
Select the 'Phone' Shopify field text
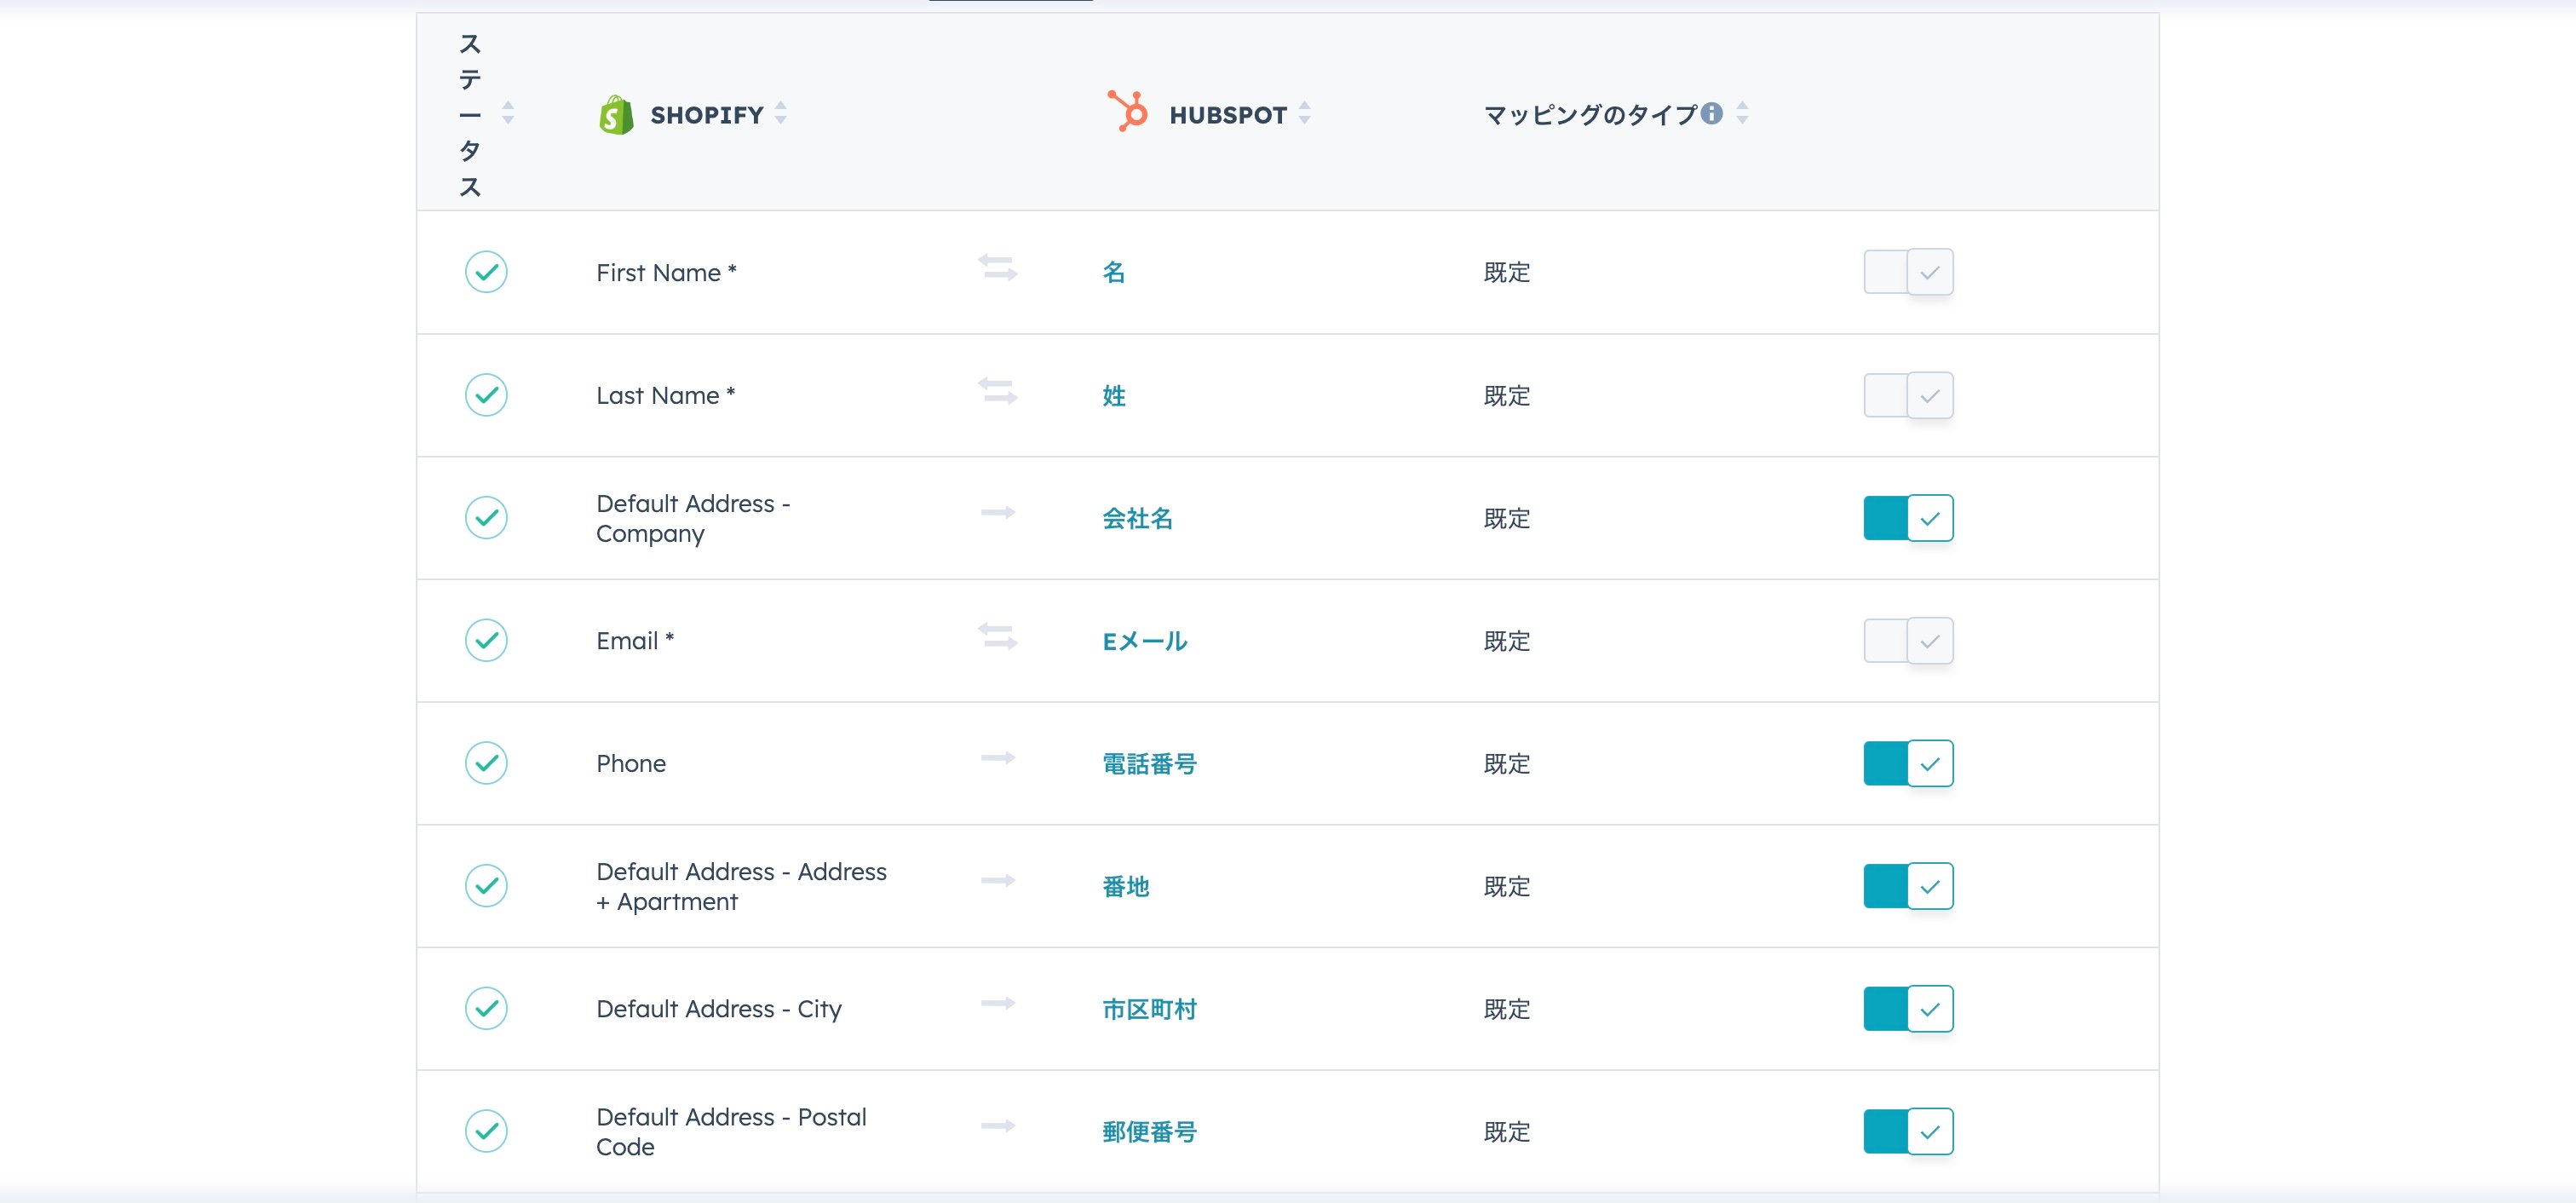click(631, 763)
